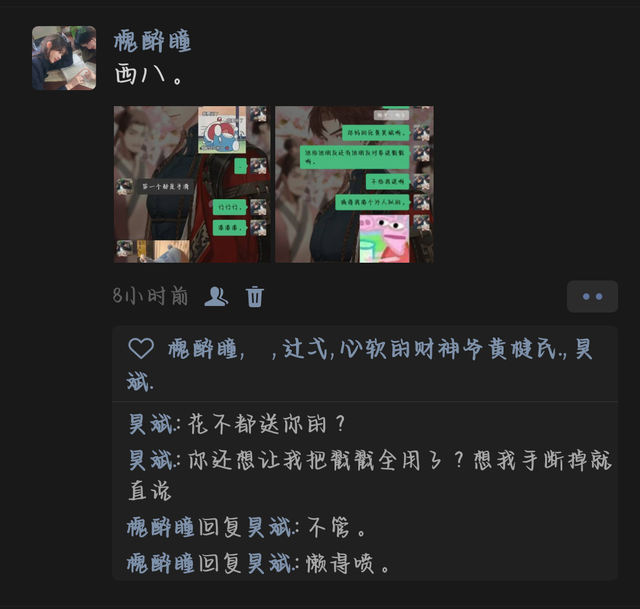Viewport: 640px width, 609px height.
Task: Delete post with trash icon
Action: tap(255, 296)
